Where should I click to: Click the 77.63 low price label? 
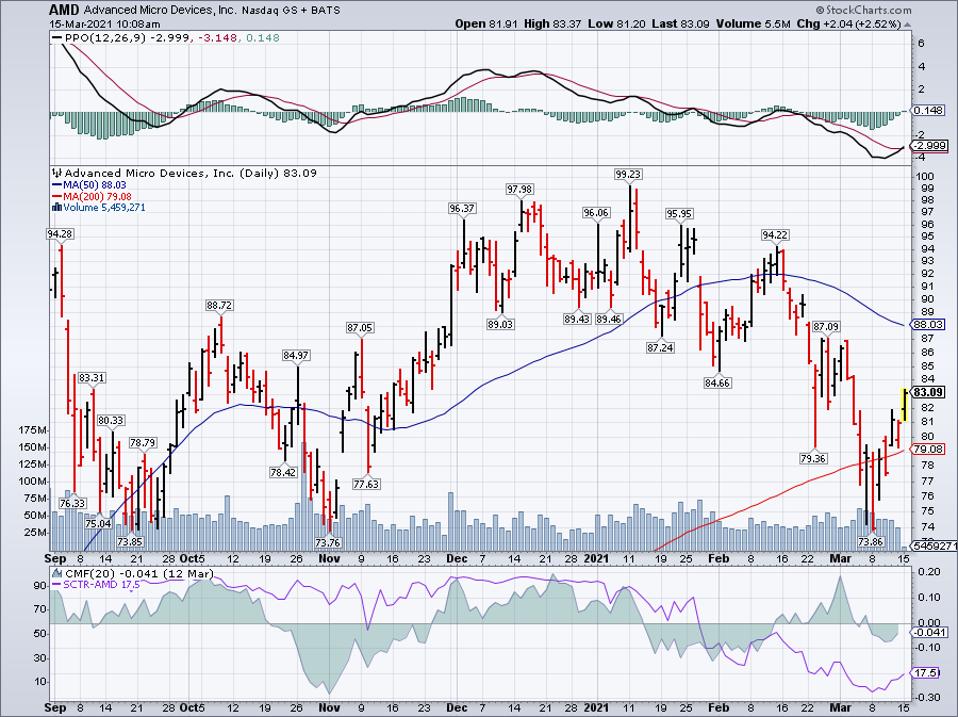pyautogui.click(x=367, y=484)
